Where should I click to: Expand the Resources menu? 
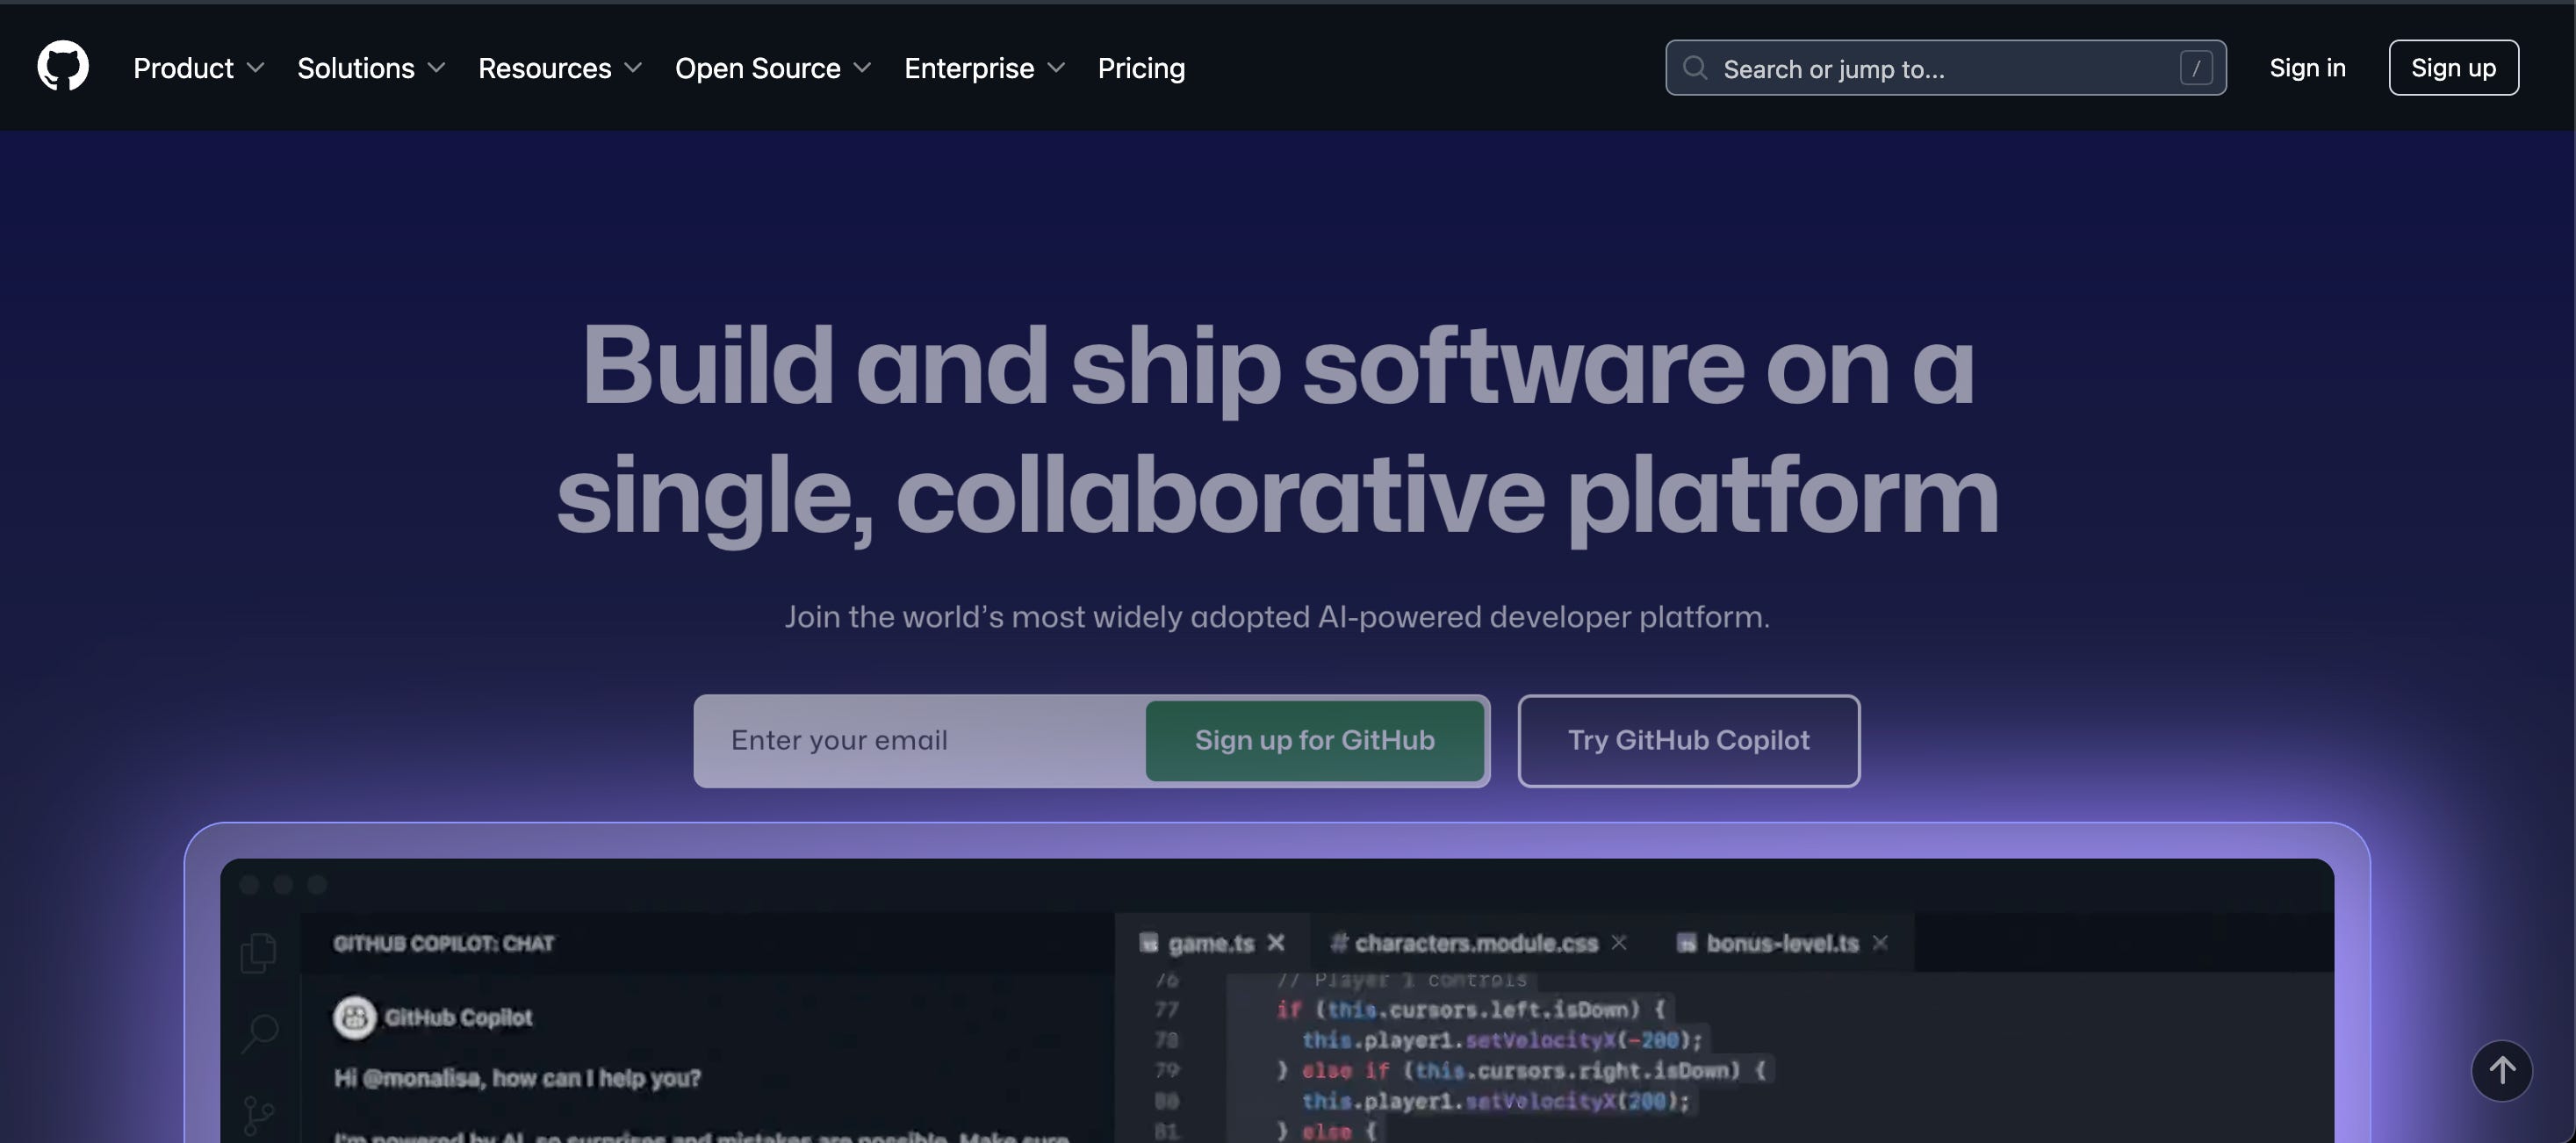tap(559, 68)
